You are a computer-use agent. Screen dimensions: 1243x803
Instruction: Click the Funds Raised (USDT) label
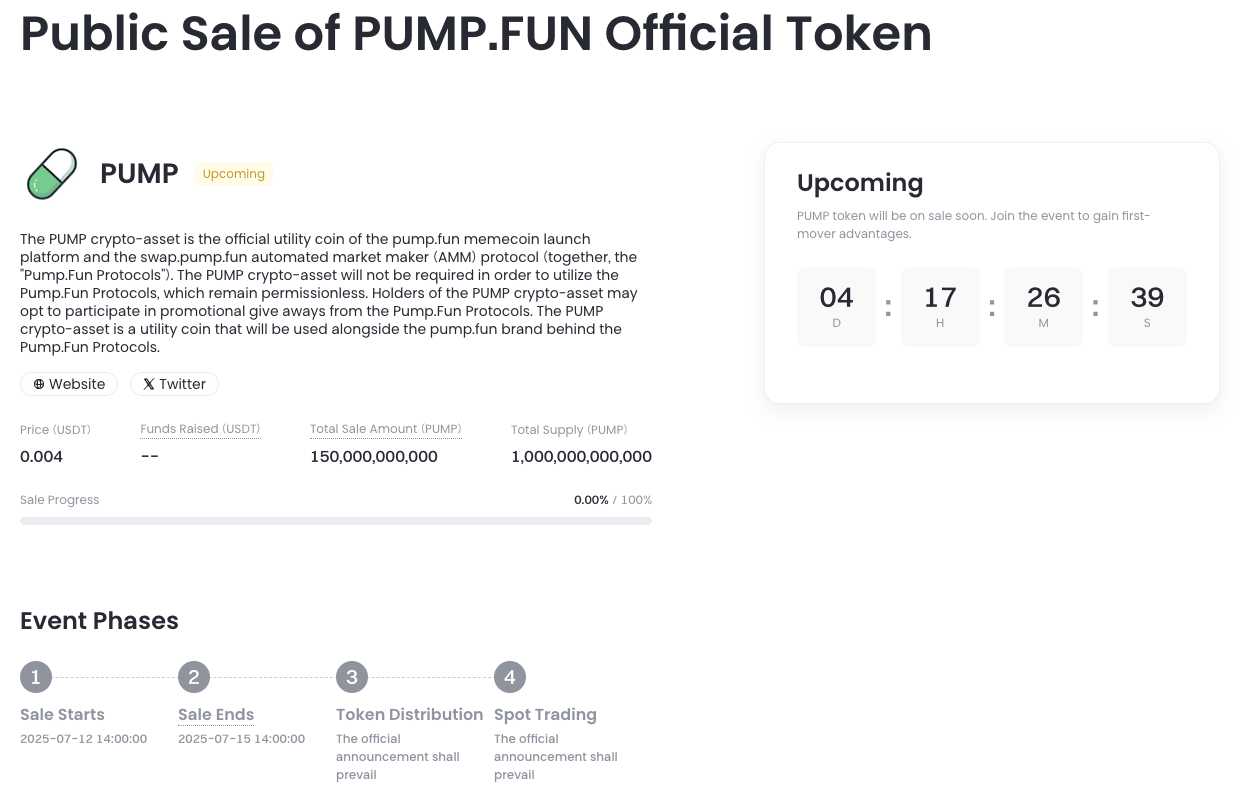[x=200, y=429]
